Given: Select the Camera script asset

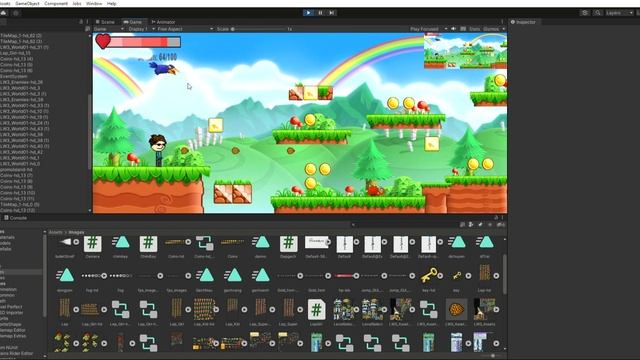Looking at the screenshot, I should (x=93, y=244).
